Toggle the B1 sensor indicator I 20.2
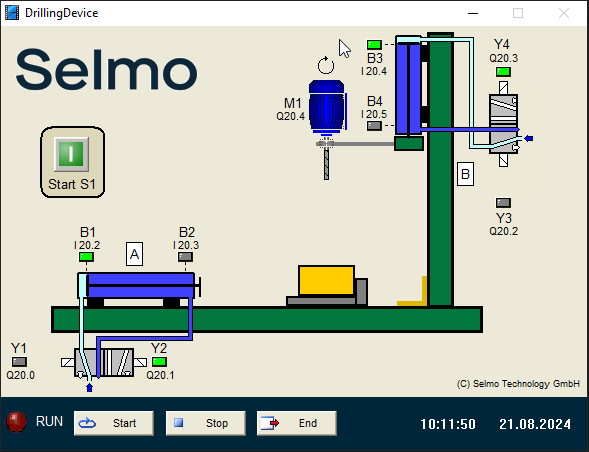589x452 pixels. [x=86, y=257]
